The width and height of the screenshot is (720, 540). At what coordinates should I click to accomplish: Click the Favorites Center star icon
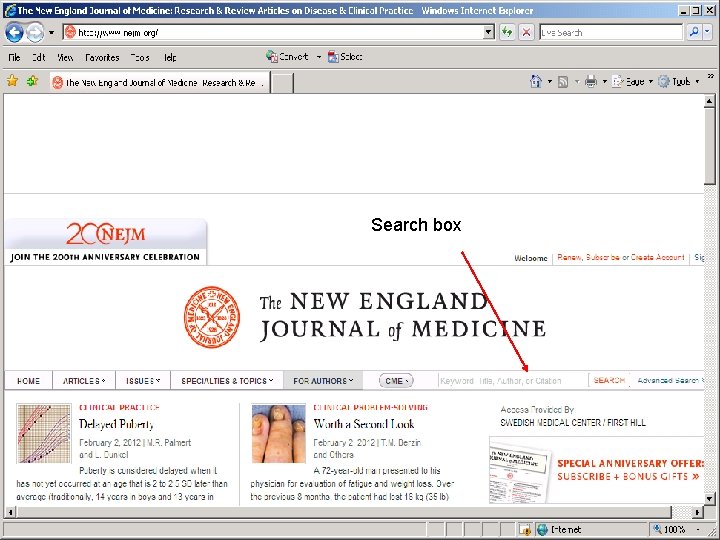point(12,81)
